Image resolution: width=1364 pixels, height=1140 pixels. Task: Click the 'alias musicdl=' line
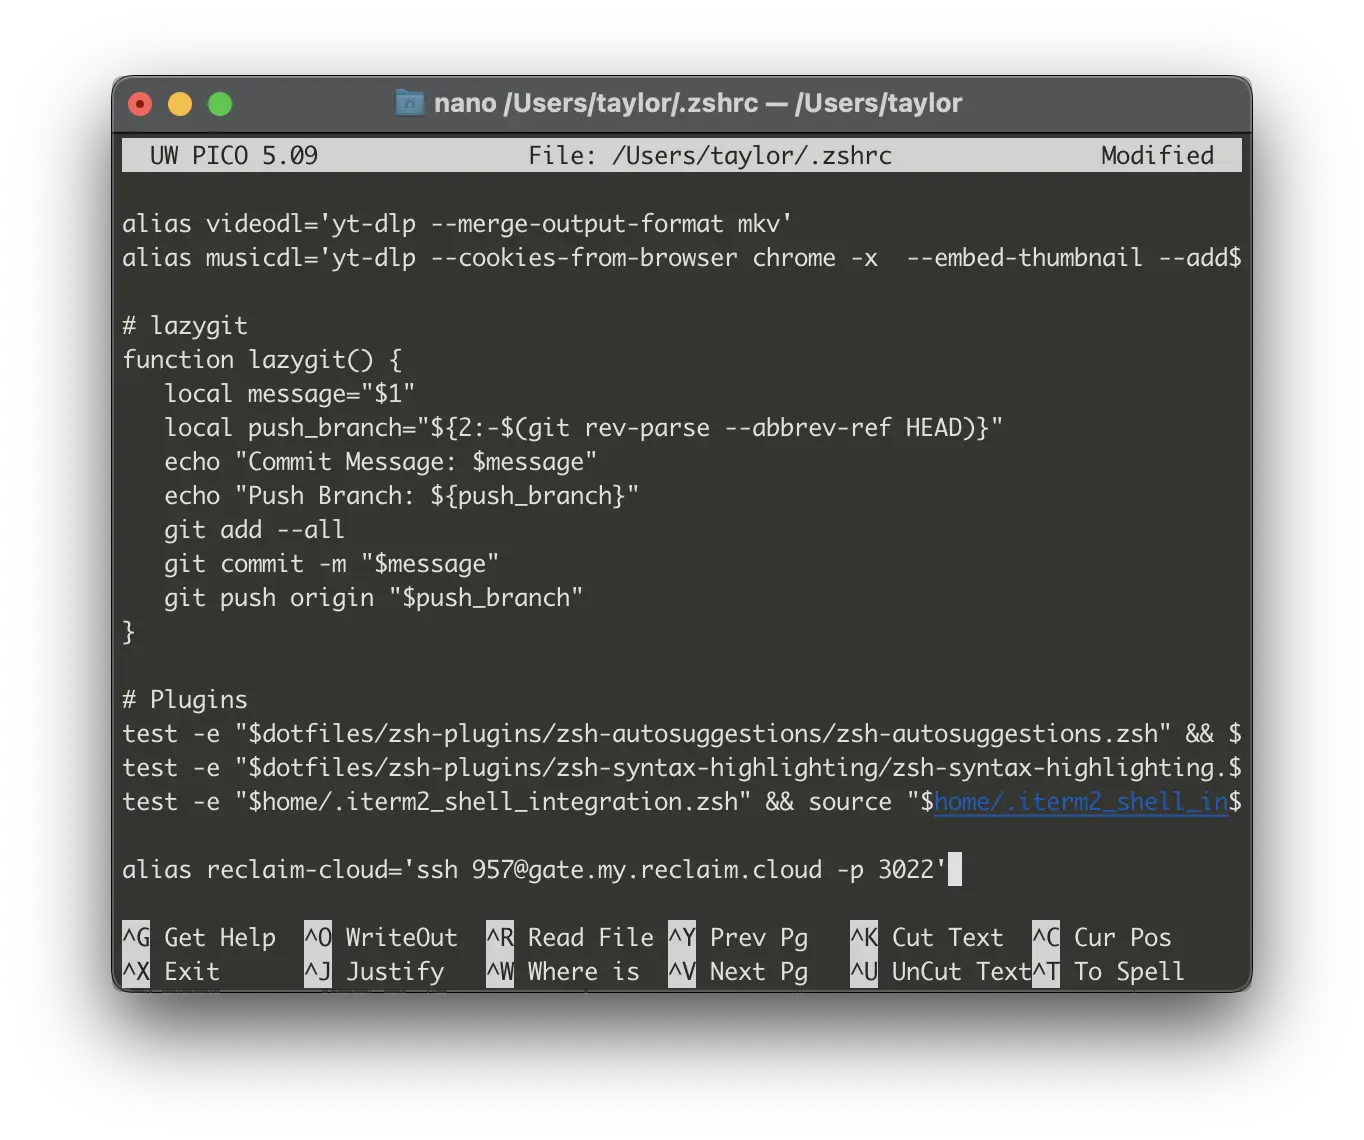[682, 258]
